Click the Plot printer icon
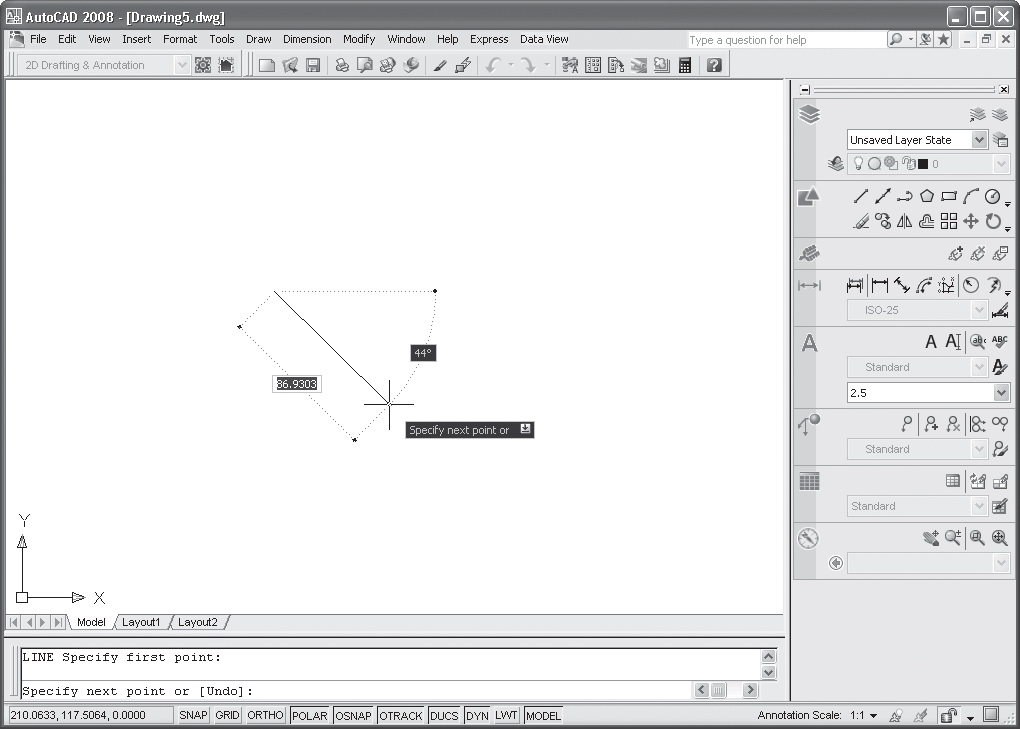Screen dimensions: 1020x729 (342, 65)
